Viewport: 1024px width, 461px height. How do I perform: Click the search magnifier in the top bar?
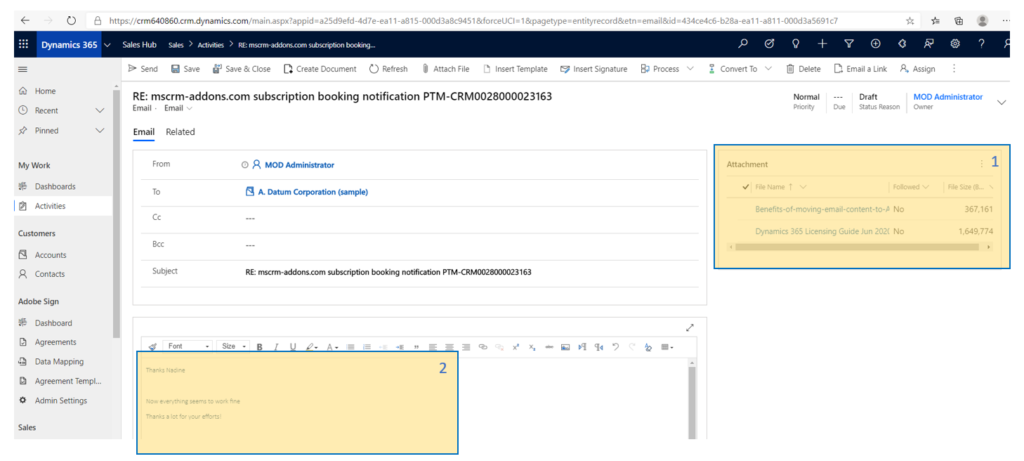tap(742, 45)
